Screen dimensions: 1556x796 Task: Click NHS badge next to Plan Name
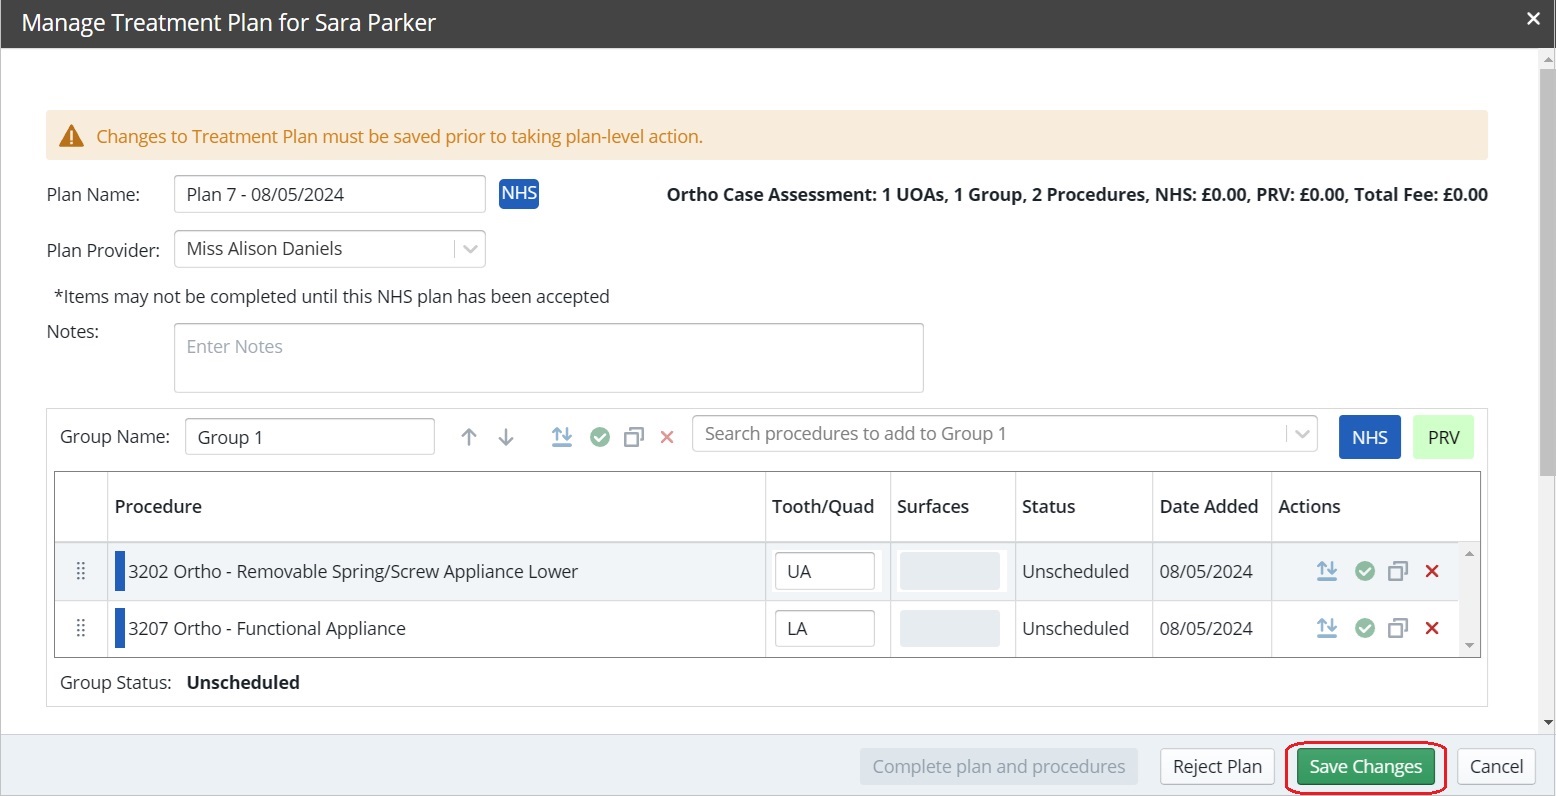(519, 193)
